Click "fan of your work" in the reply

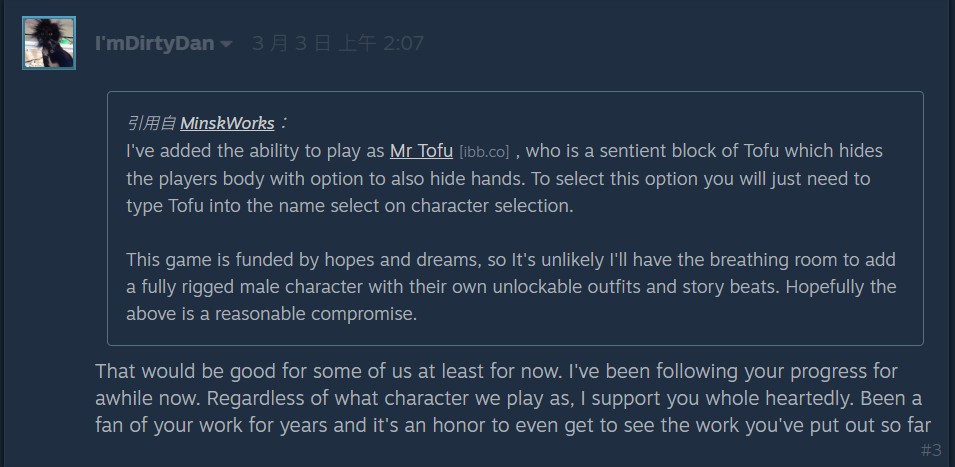pyautogui.click(x=164, y=425)
